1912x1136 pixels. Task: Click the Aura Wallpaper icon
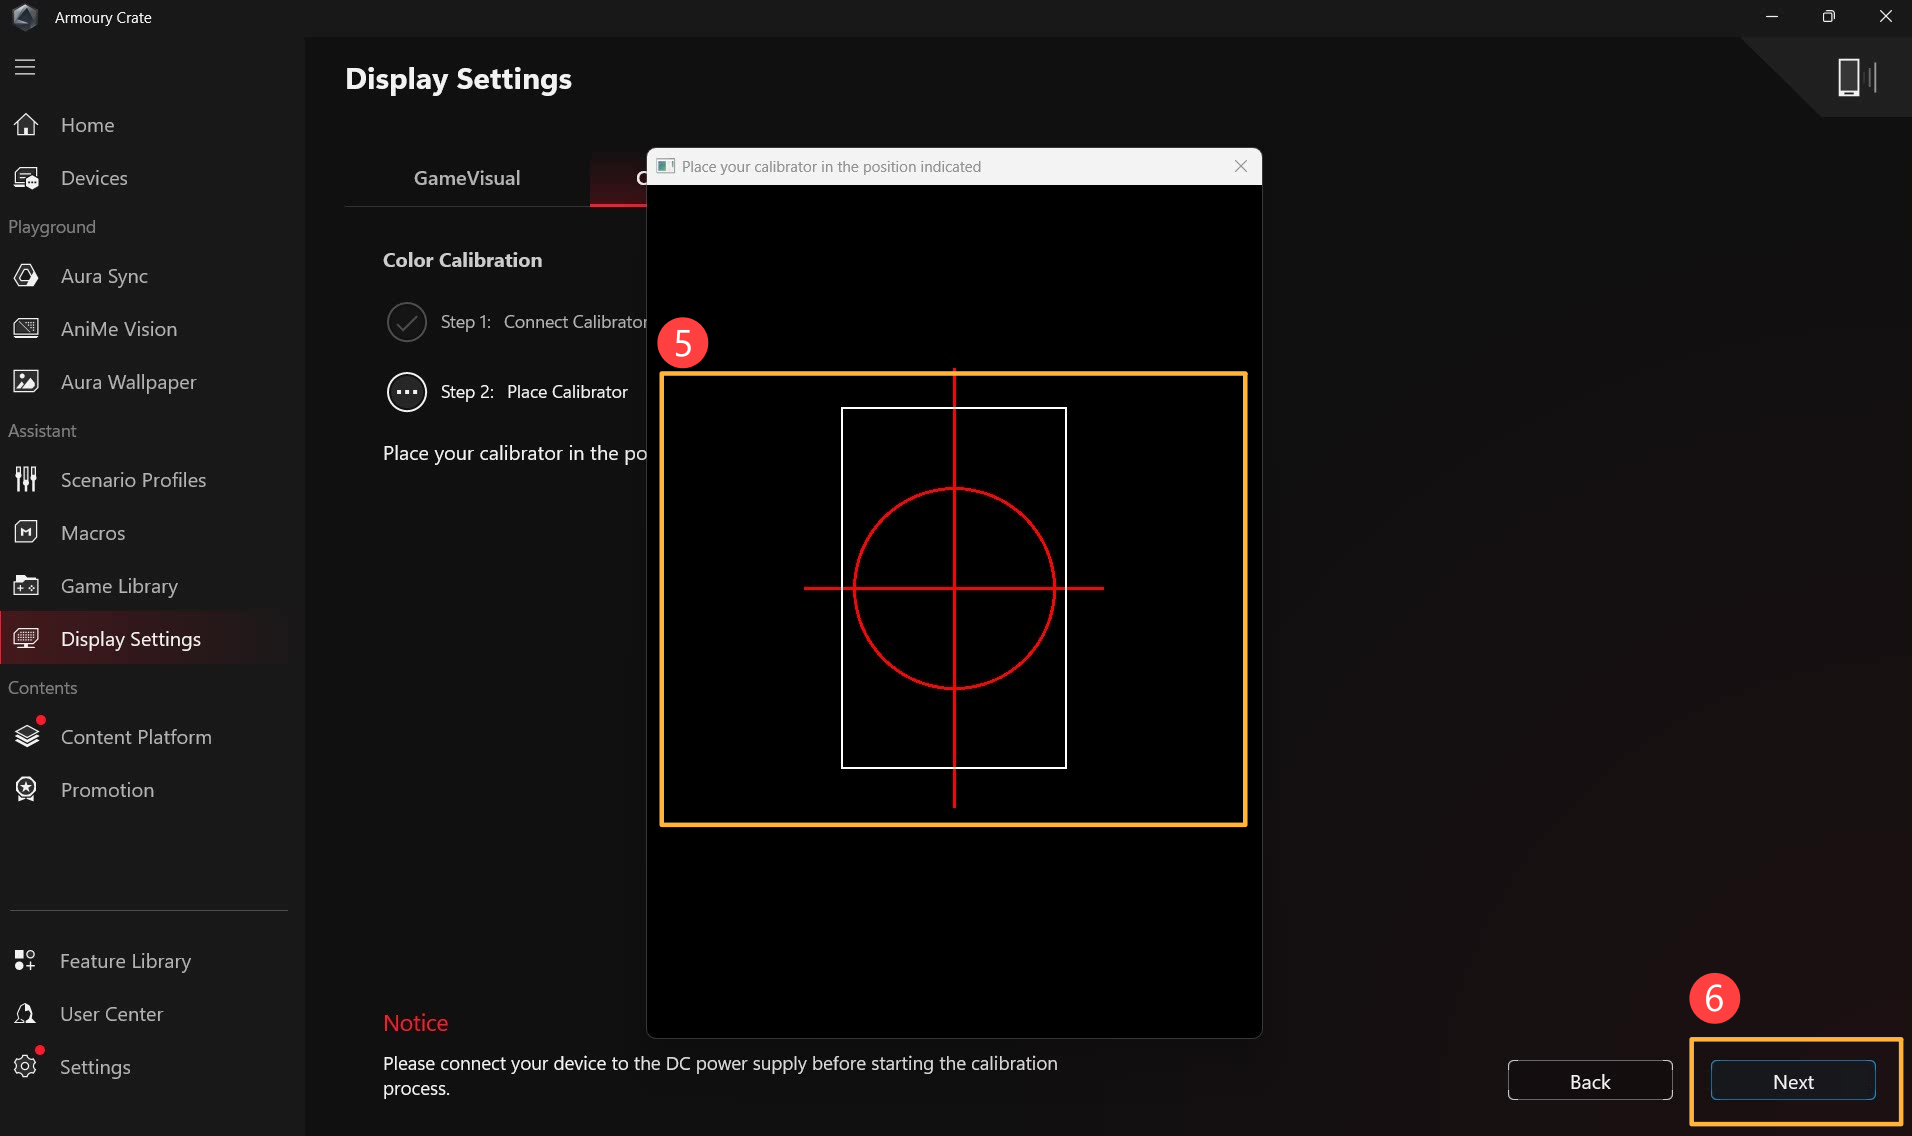26,382
